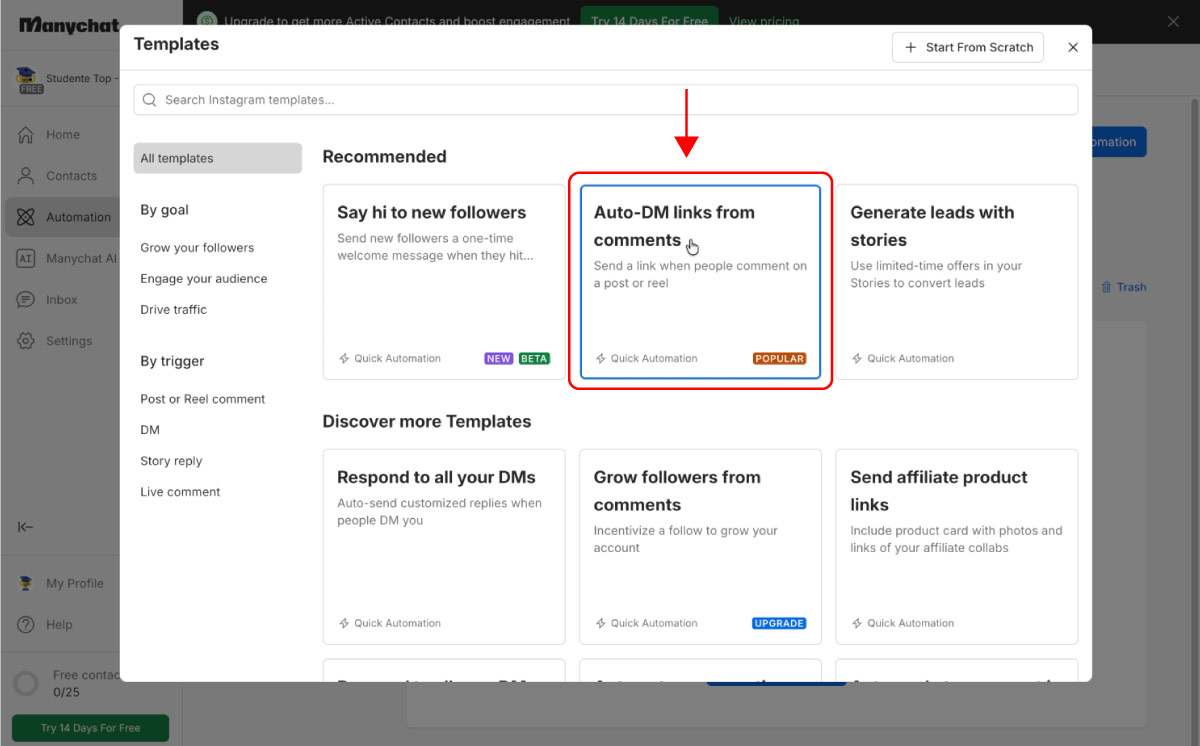The height and width of the screenshot is (746, 1200).
Task: Click Quick Automation bolt icon on Say hi card
Action: (344, 358)
